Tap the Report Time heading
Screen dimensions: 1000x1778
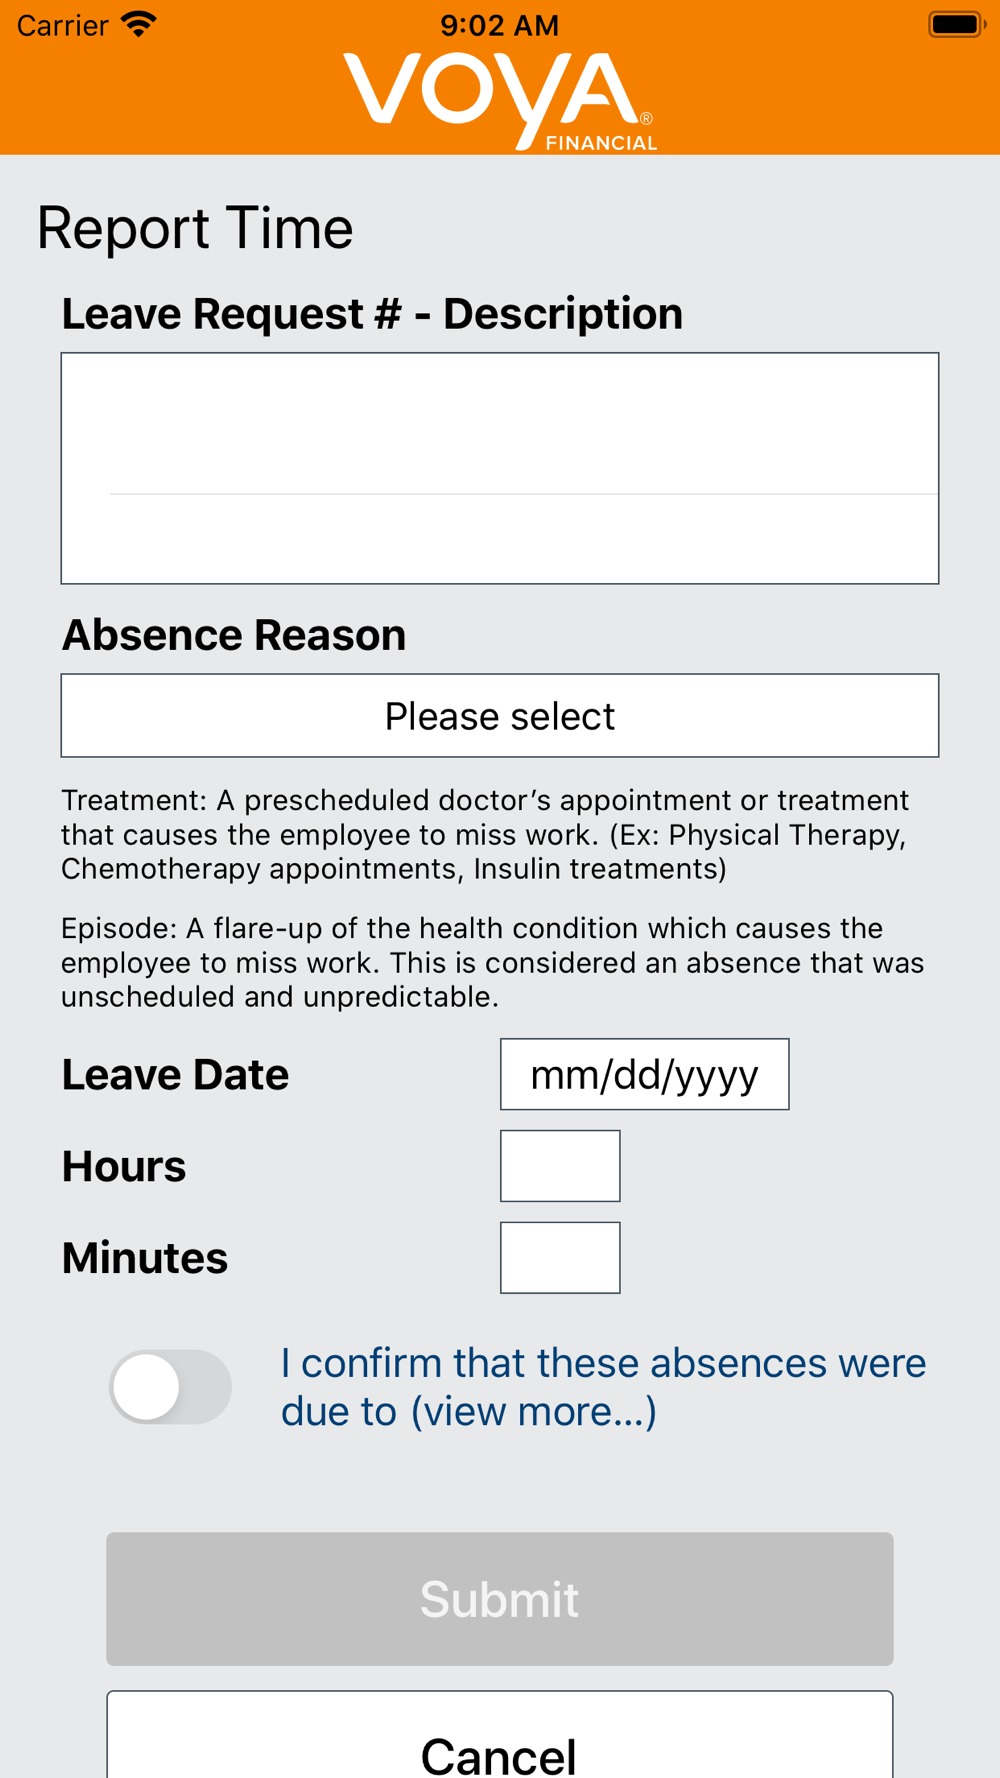point(195,228)
